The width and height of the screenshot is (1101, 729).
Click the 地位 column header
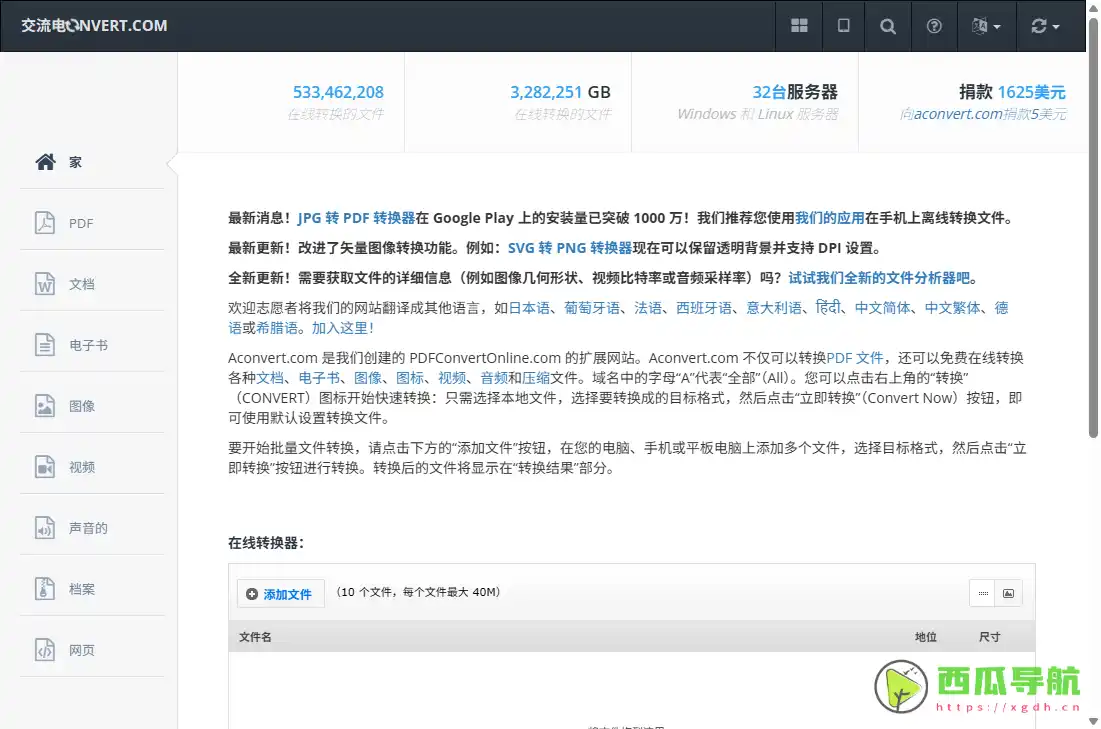pos(925,637)
